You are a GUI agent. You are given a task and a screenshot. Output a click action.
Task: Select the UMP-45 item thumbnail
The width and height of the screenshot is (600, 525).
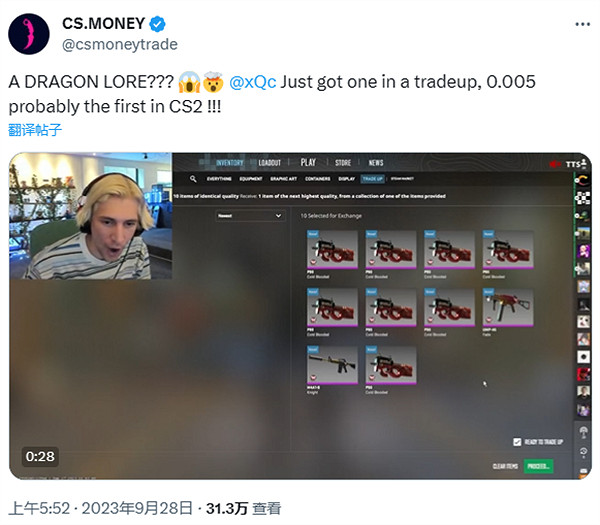point(508,308)
